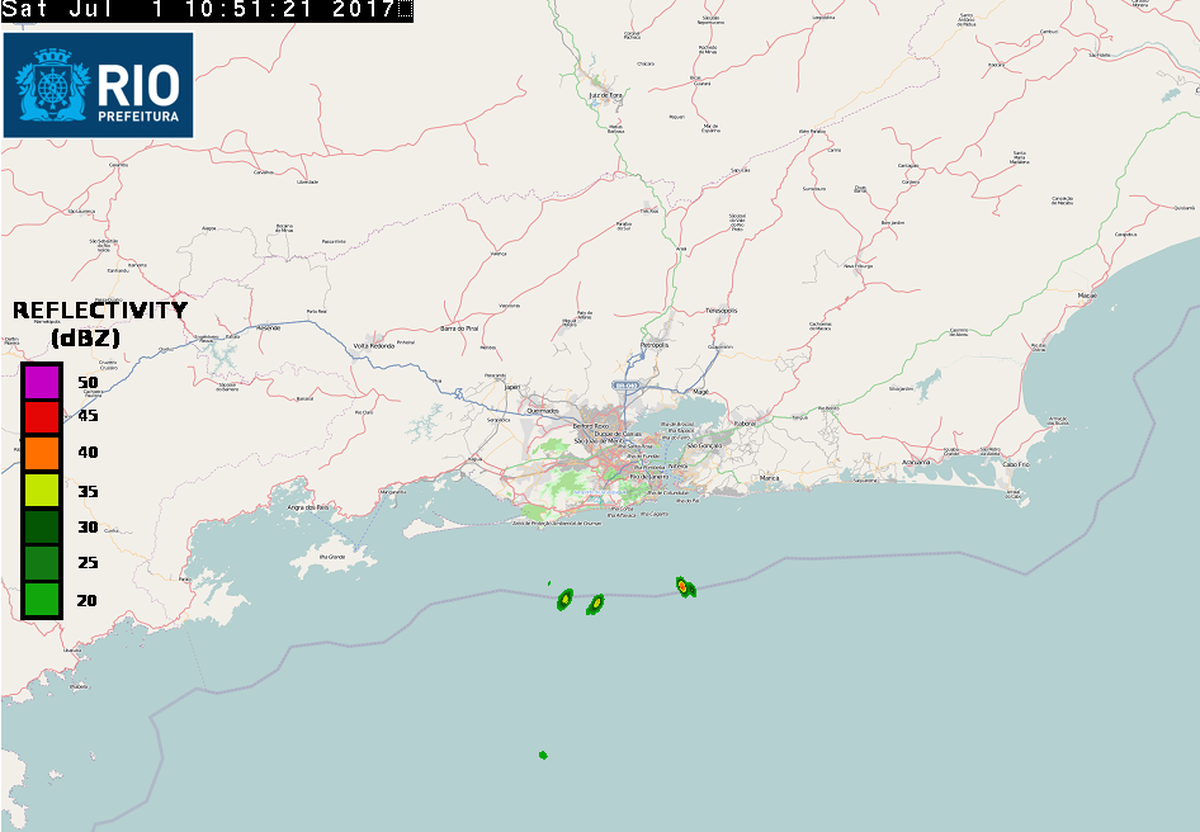Click the bright green 20 dBZ swatch

(x=41, y=599)
